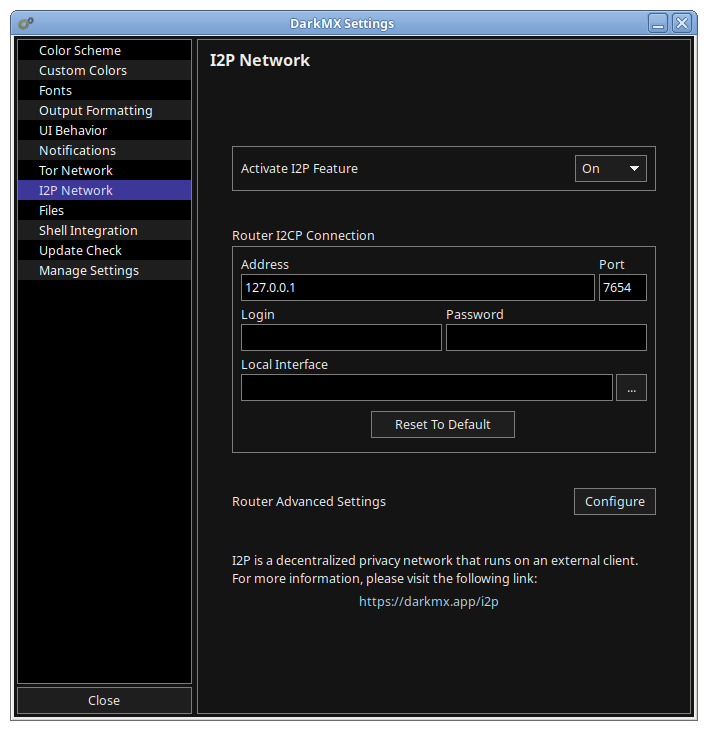Focus the Login input field

point(341,338)
